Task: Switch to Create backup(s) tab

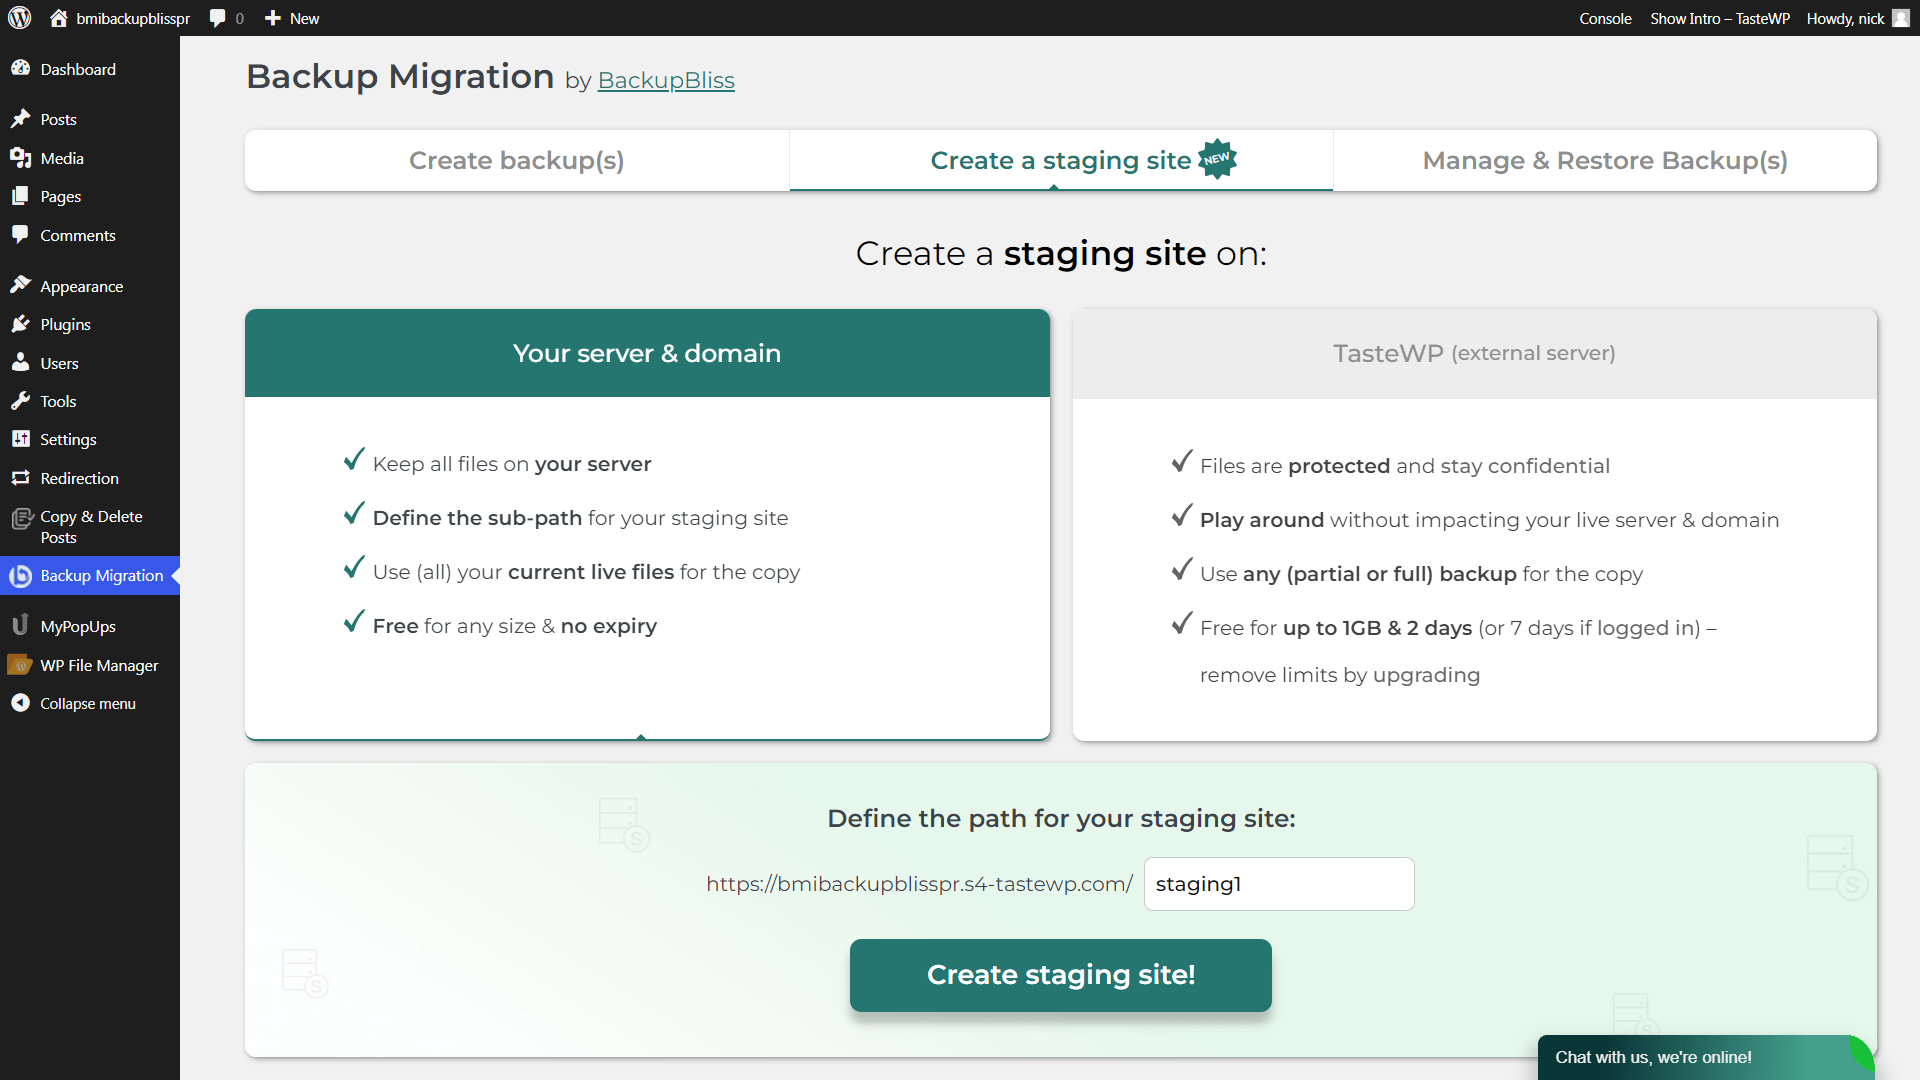Action: (516, 160)
